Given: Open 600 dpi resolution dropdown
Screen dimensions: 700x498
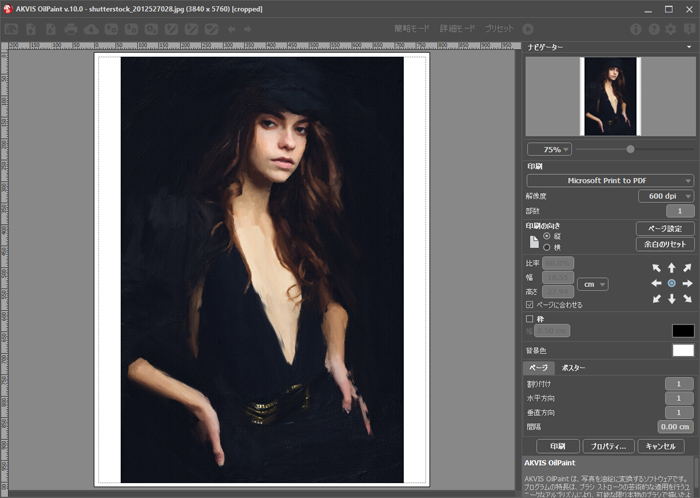Looking at the screenshot, I should [x=666, y=196].
